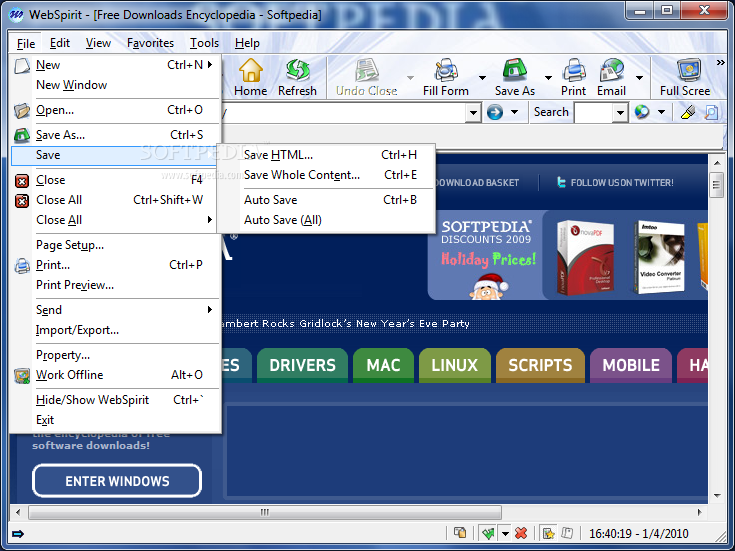Open the Tools menu
The width and height of the screenshot is (735, 551).
[204, 43]
